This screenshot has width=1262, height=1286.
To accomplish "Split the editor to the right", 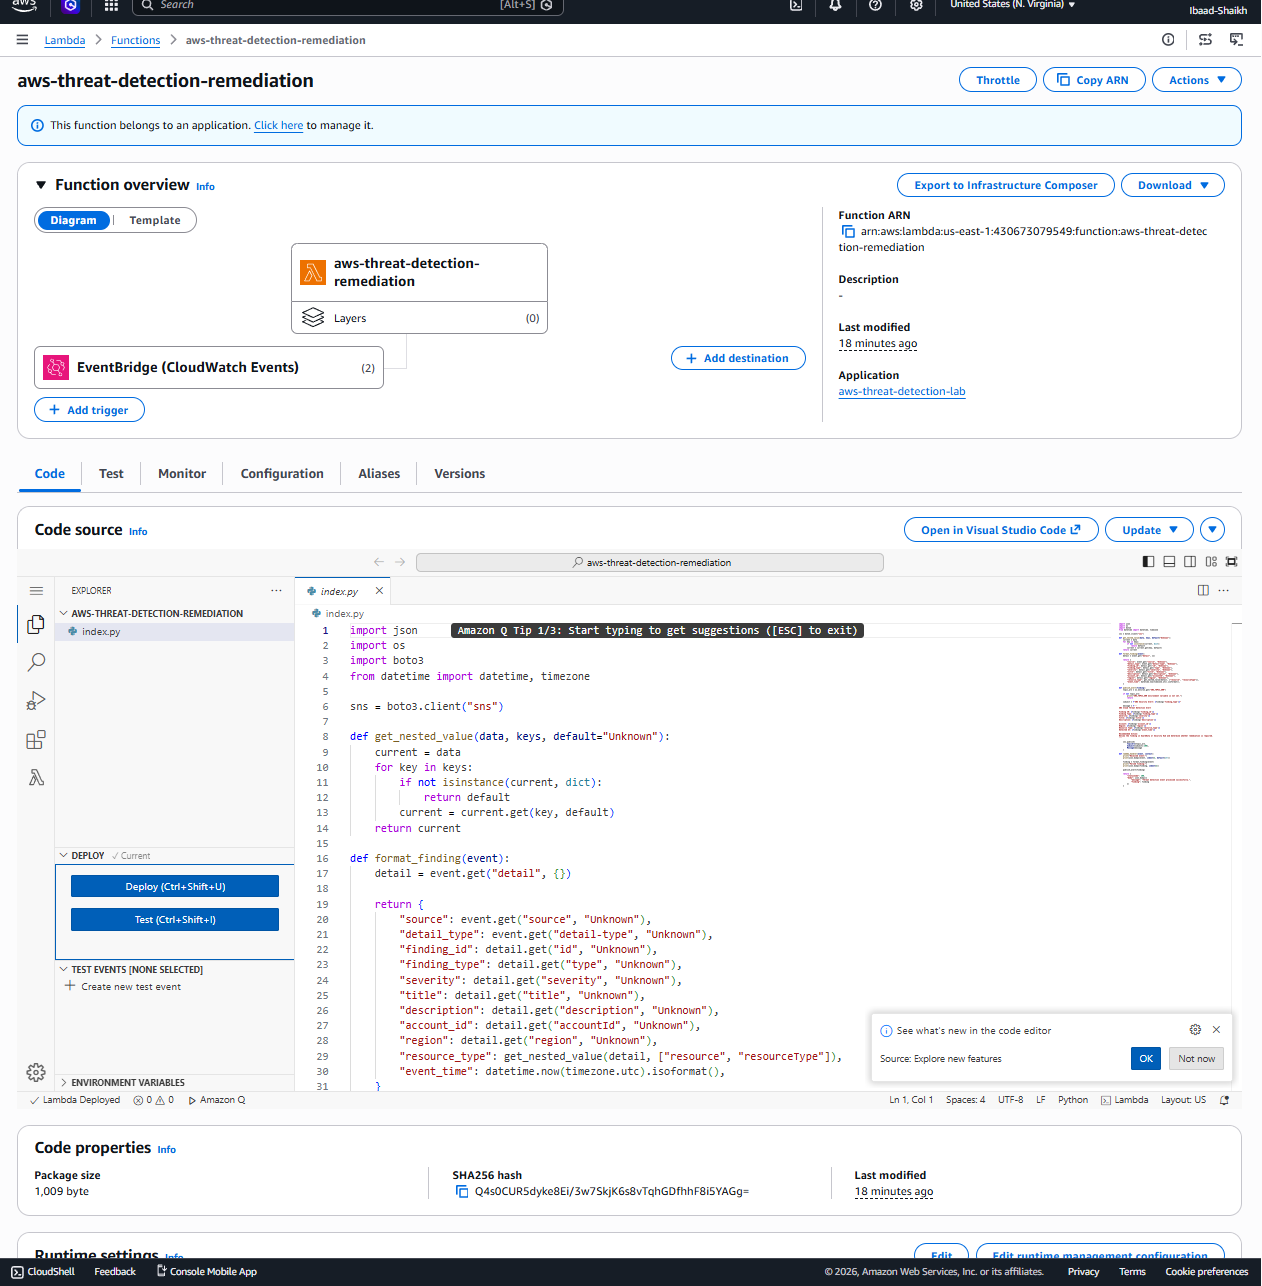I will click(1203, 590).
